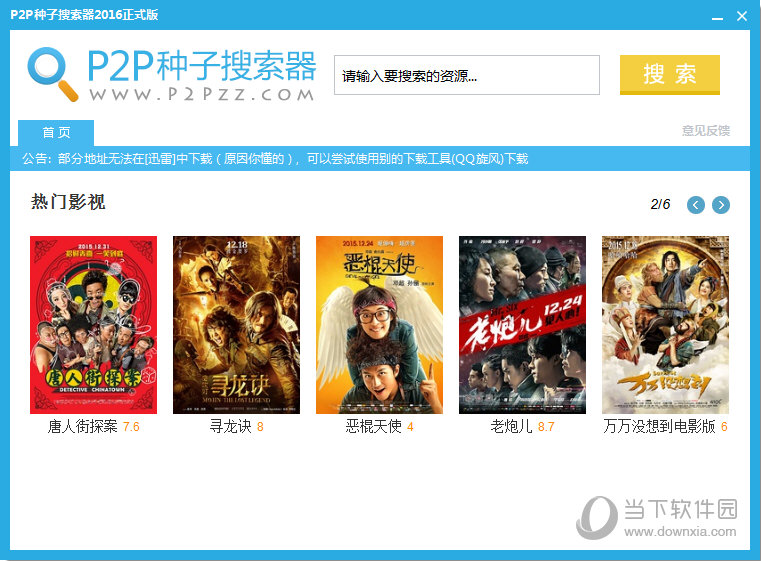Open the 寻龙诀 movie poster

(x=236, y=325)
